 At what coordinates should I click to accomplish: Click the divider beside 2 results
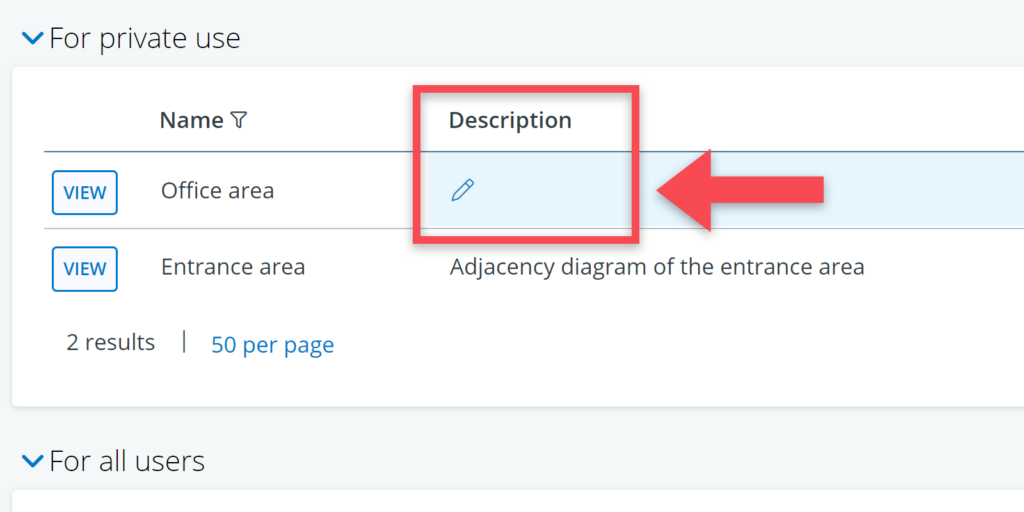click(x=184, y=342)
